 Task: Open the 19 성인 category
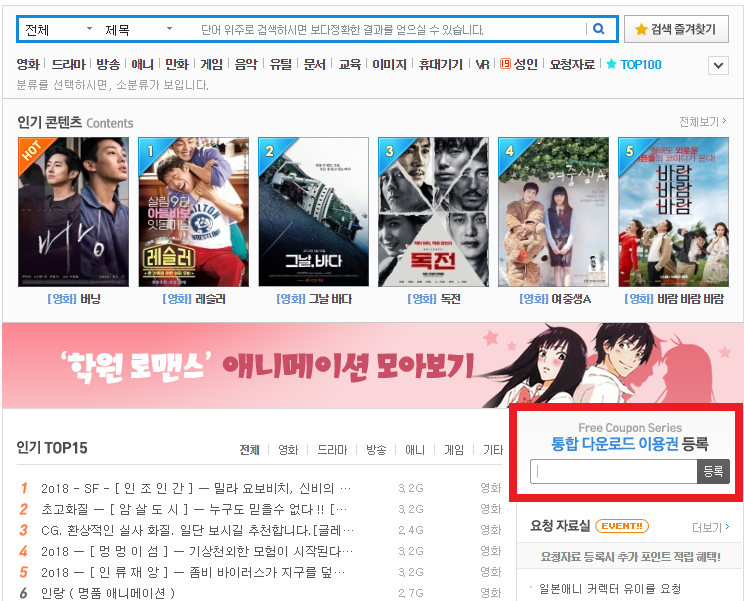[x=518, y=65]
